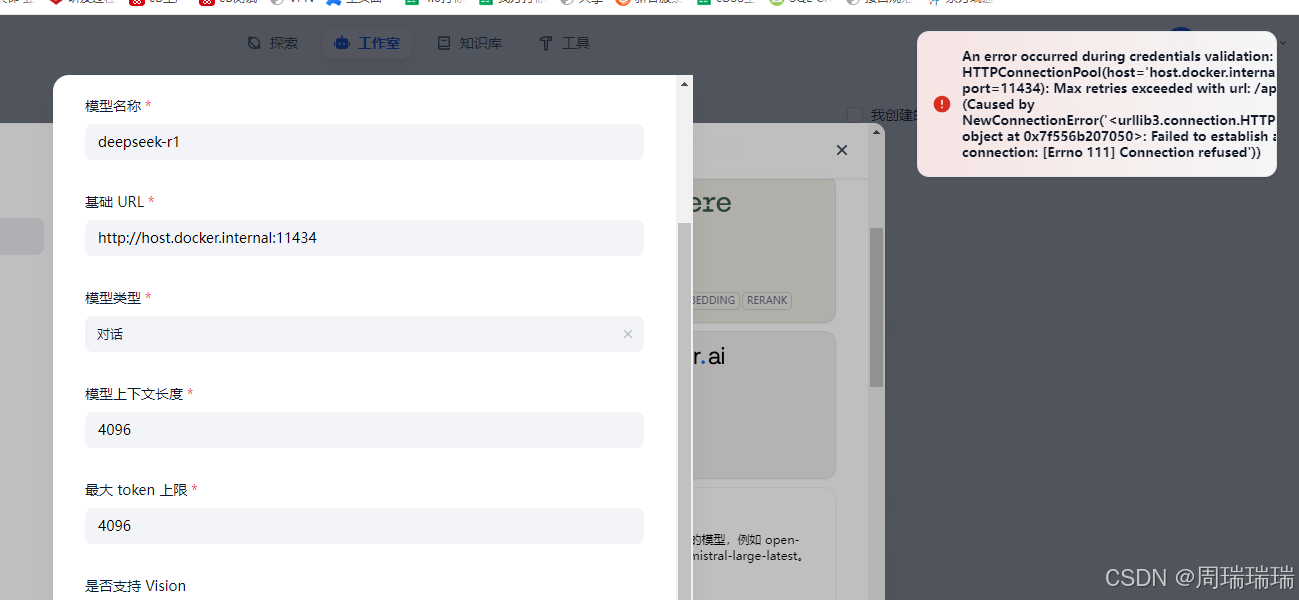The height and width of the screenshot is (600, 1299).
Task: Click the modal scrollbar up arrow
Action: click(x=684, y=84)
